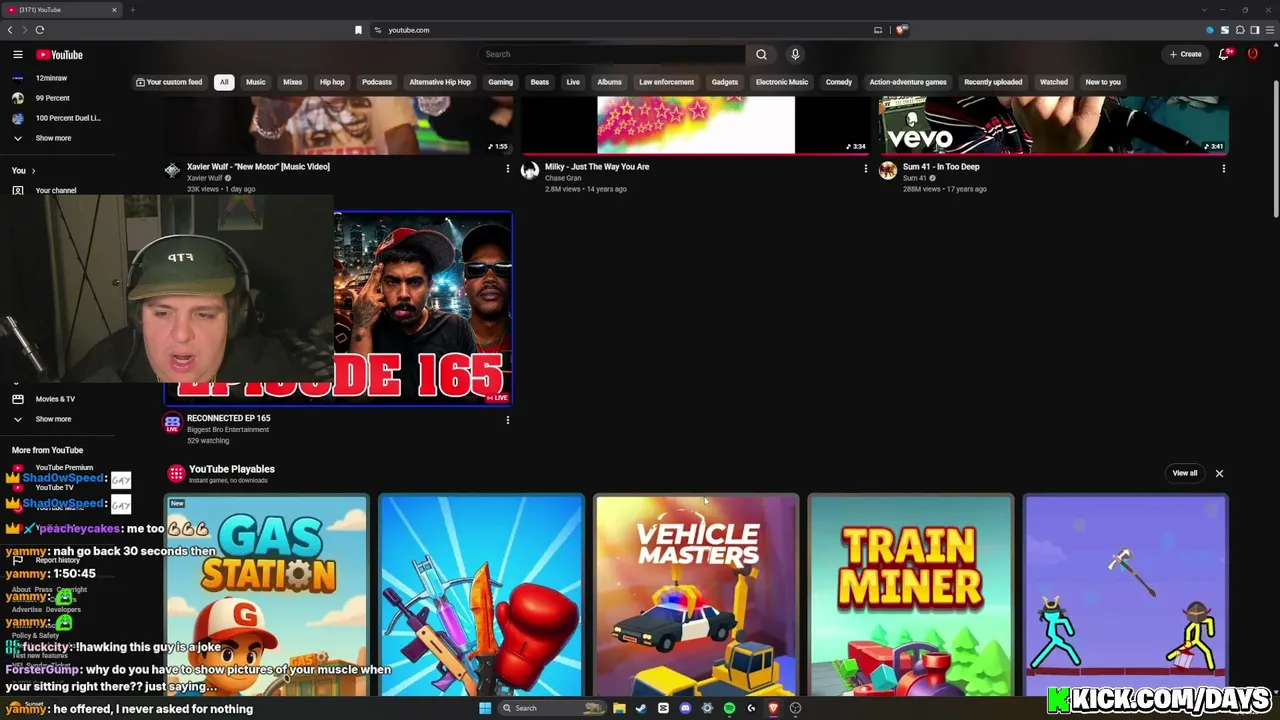Open the browser tab search dropdown arrow

(x=1205, y=10)
